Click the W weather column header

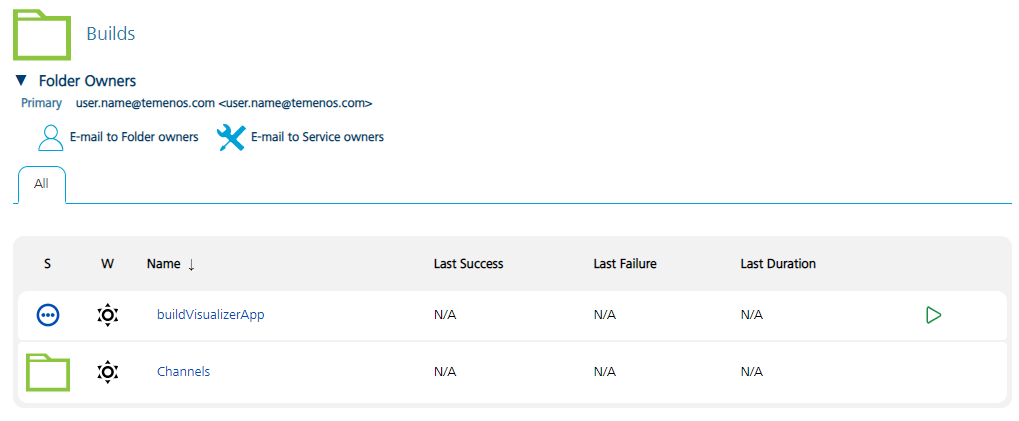[x=107, y=264]
